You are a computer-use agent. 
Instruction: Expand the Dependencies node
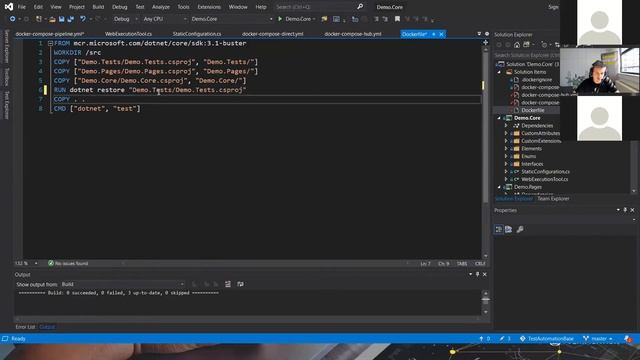coord(506,126)
